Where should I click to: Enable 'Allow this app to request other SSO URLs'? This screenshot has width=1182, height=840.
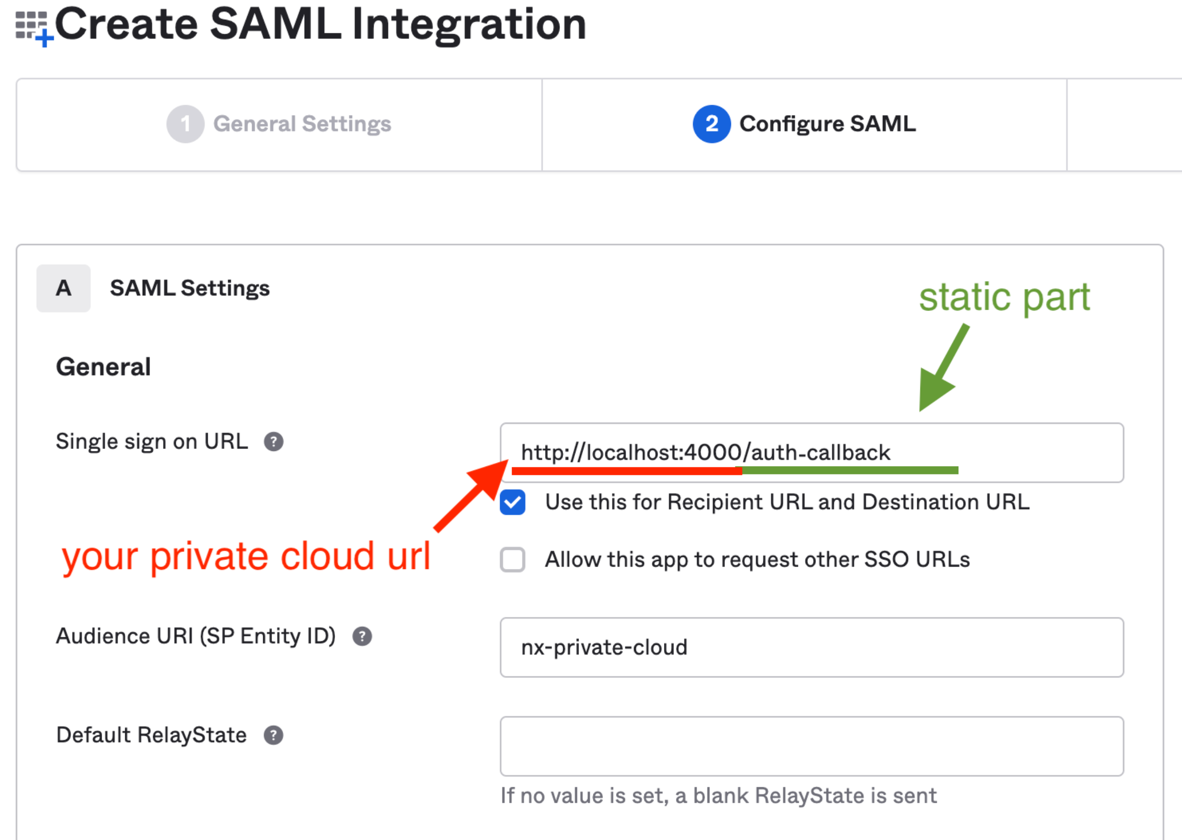tap(512, 559)
